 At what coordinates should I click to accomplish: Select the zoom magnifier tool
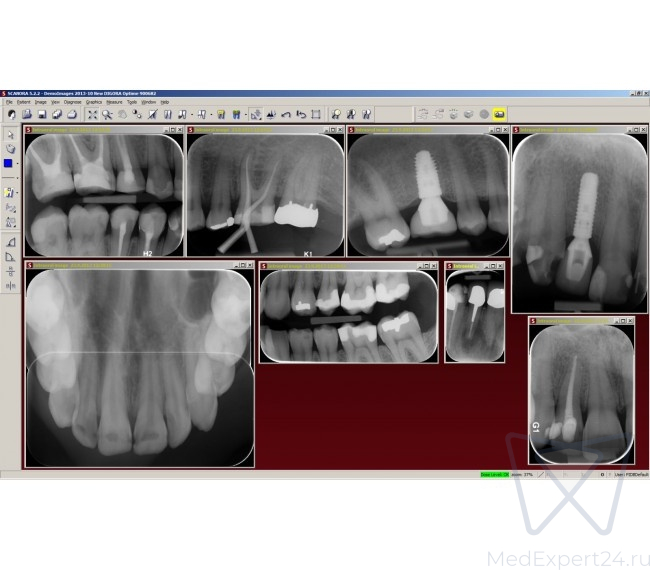108,114
